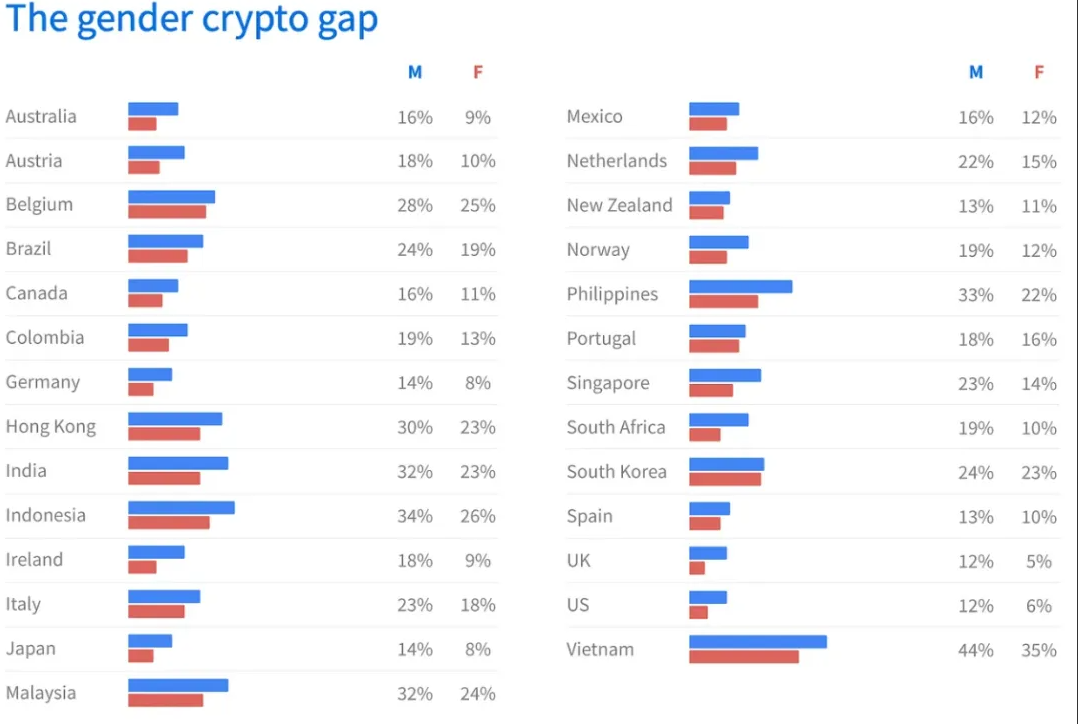Select Vietnam's blue male bar
1078x724 pixels.
coord(757,641)
